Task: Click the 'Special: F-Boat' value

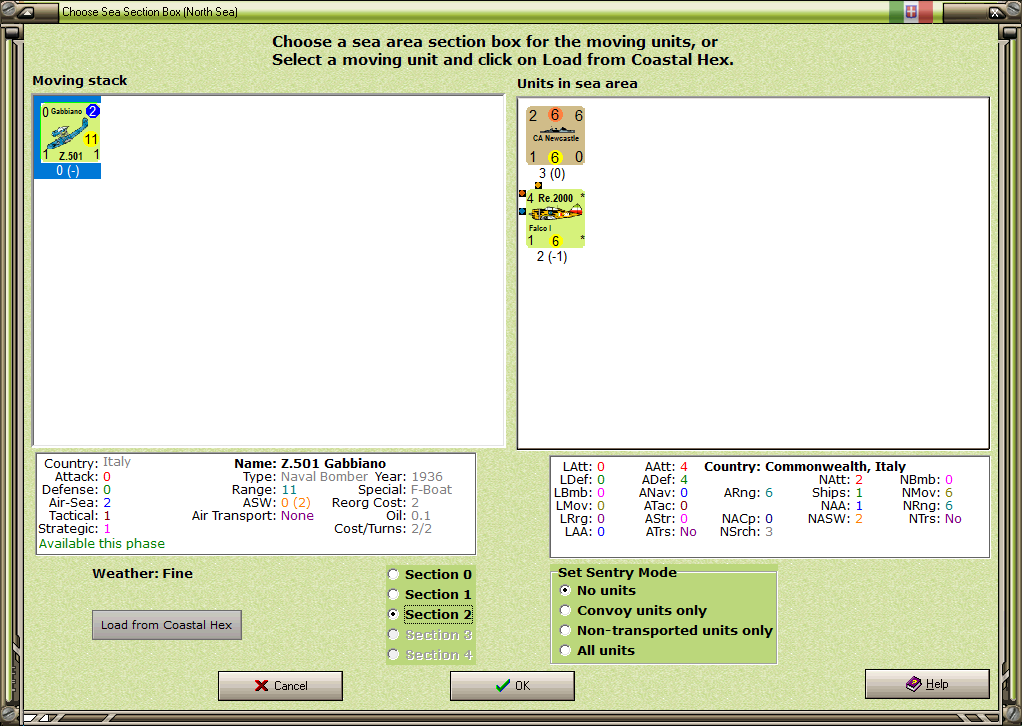Action: tap(405, 489)
